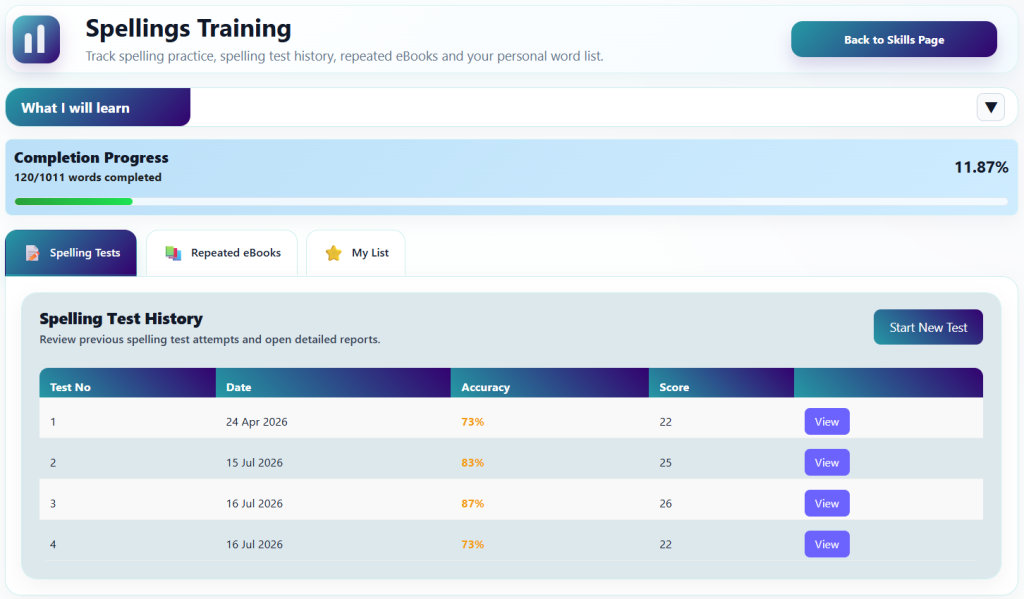Screen dimensions: 1024x599
Task: Click the 11.87% completion percentage
Action: click(981, 167)
